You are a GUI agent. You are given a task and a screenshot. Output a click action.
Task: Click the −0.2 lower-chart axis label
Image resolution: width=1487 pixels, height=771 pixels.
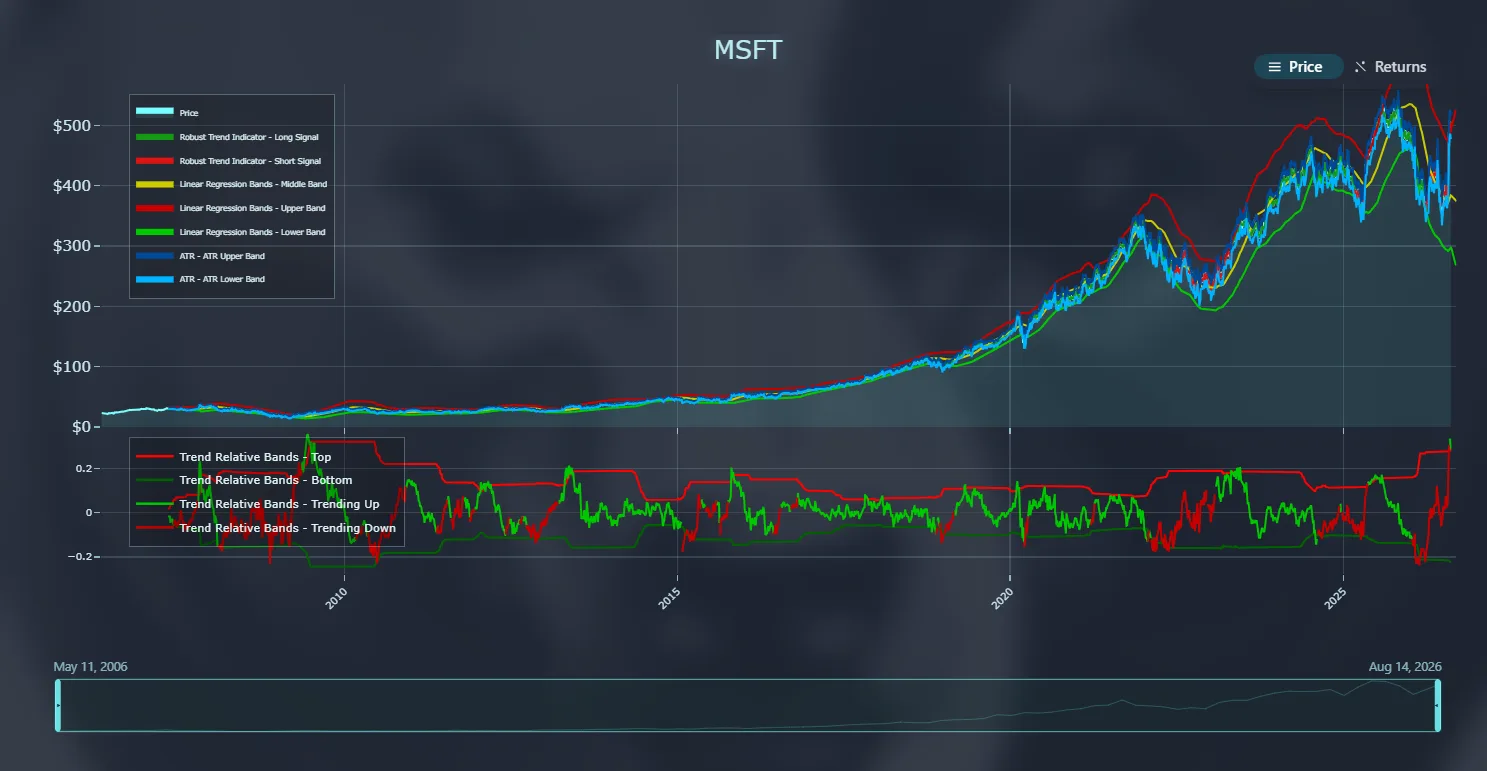click(78, 557)
